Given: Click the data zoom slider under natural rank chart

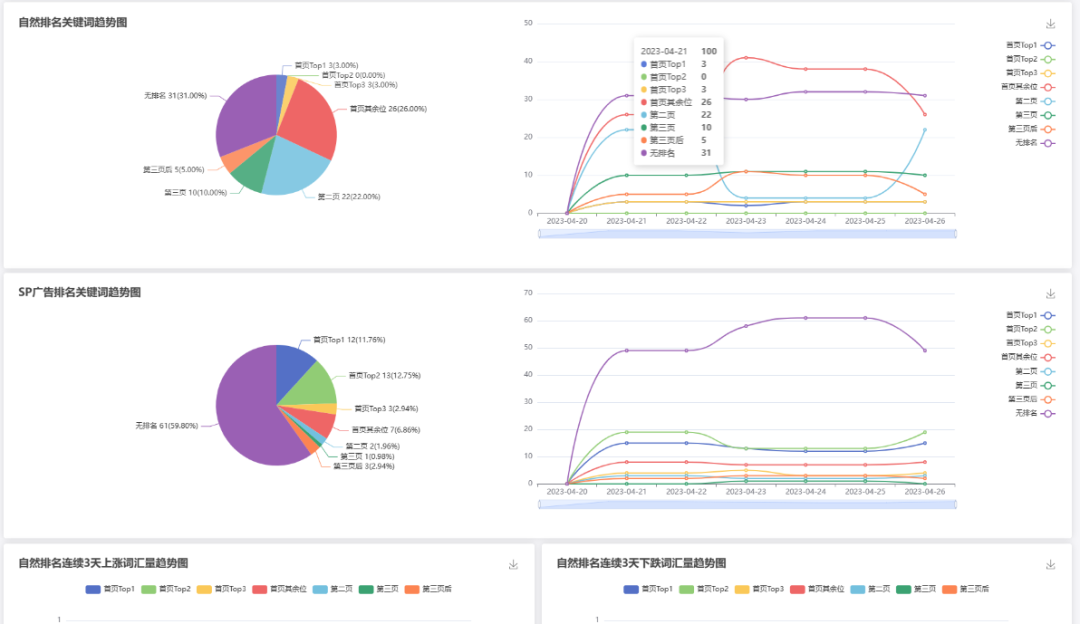Looking at the screenshot, I should 747,234.
